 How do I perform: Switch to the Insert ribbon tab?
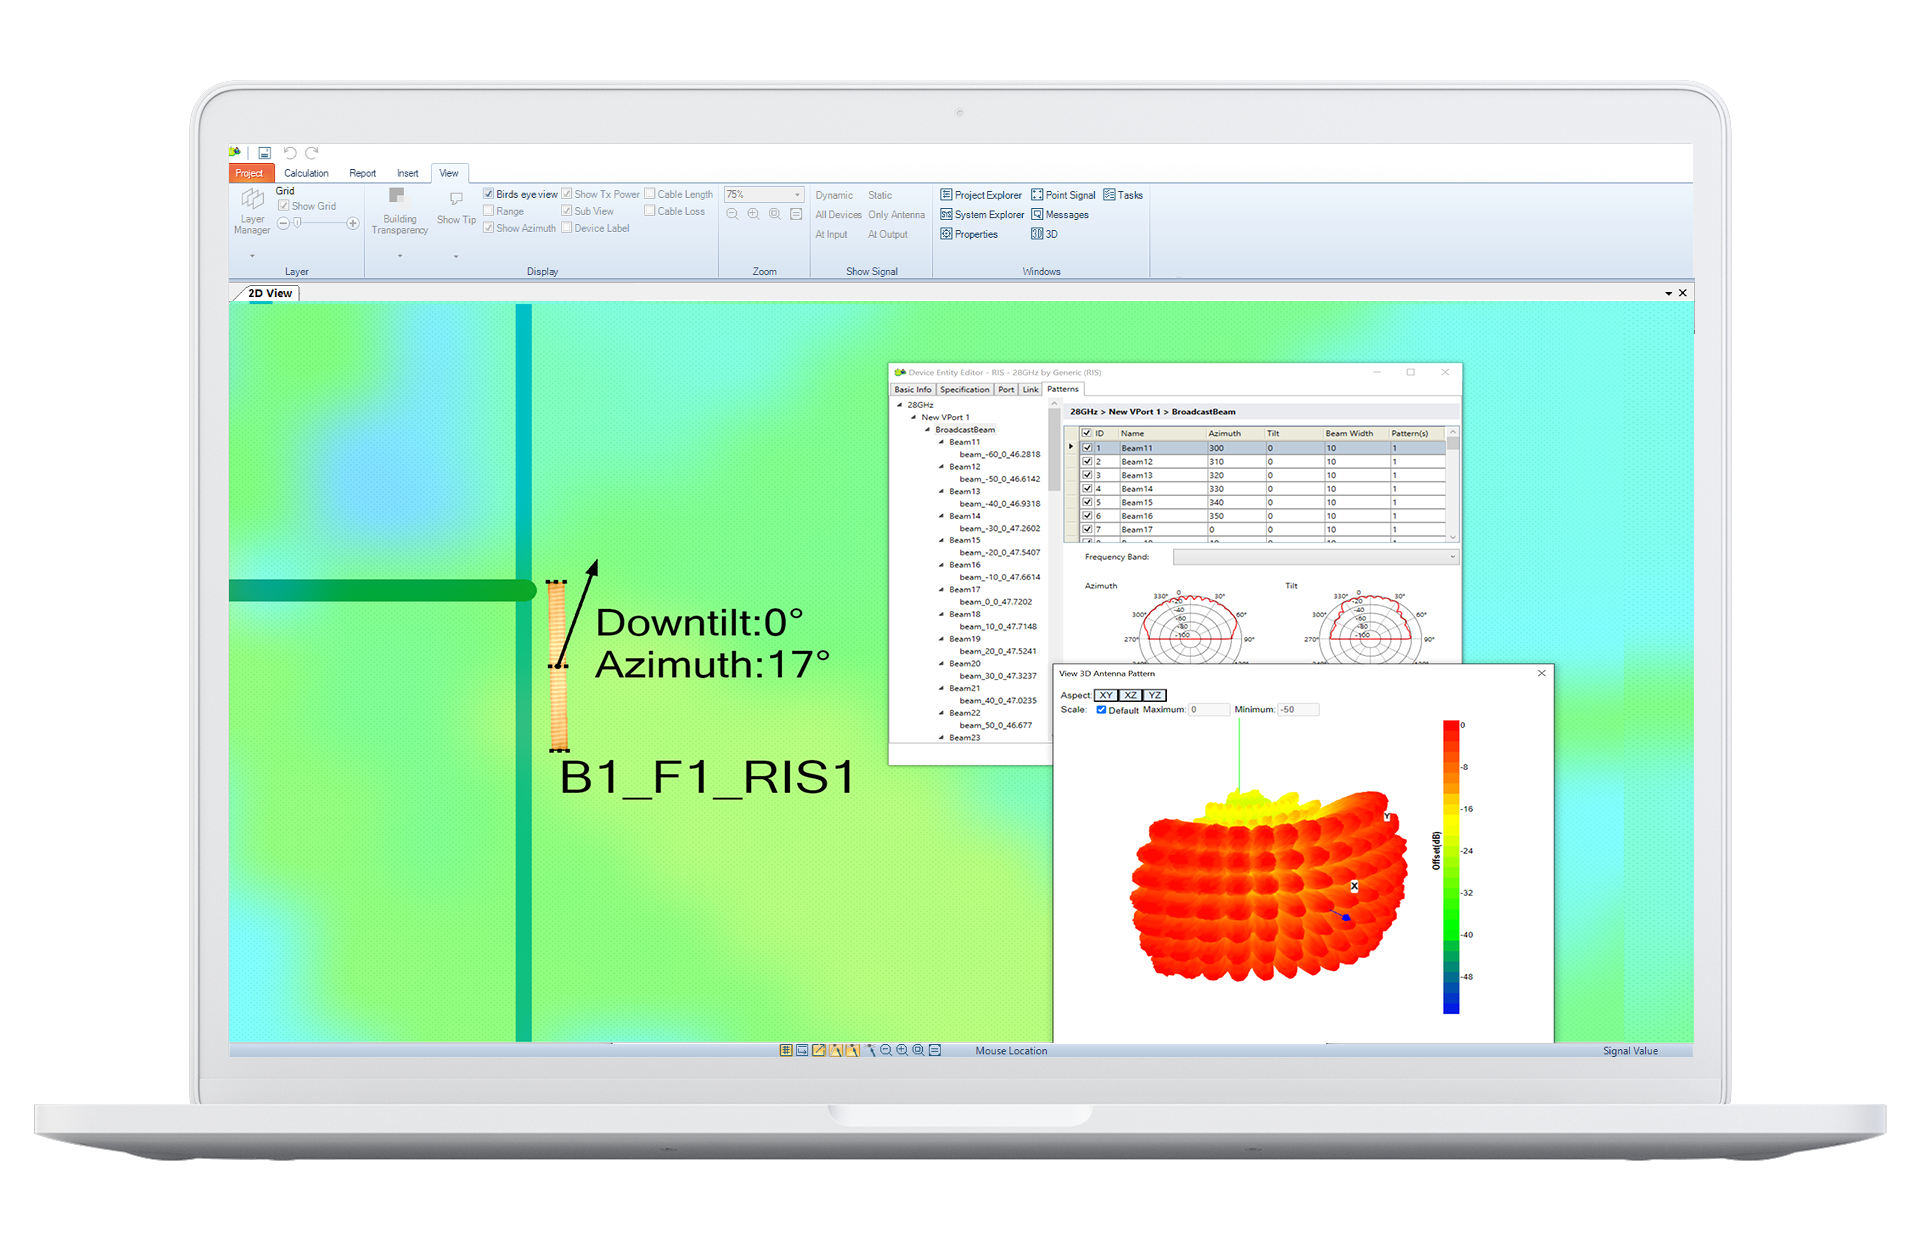click(407, 173)
